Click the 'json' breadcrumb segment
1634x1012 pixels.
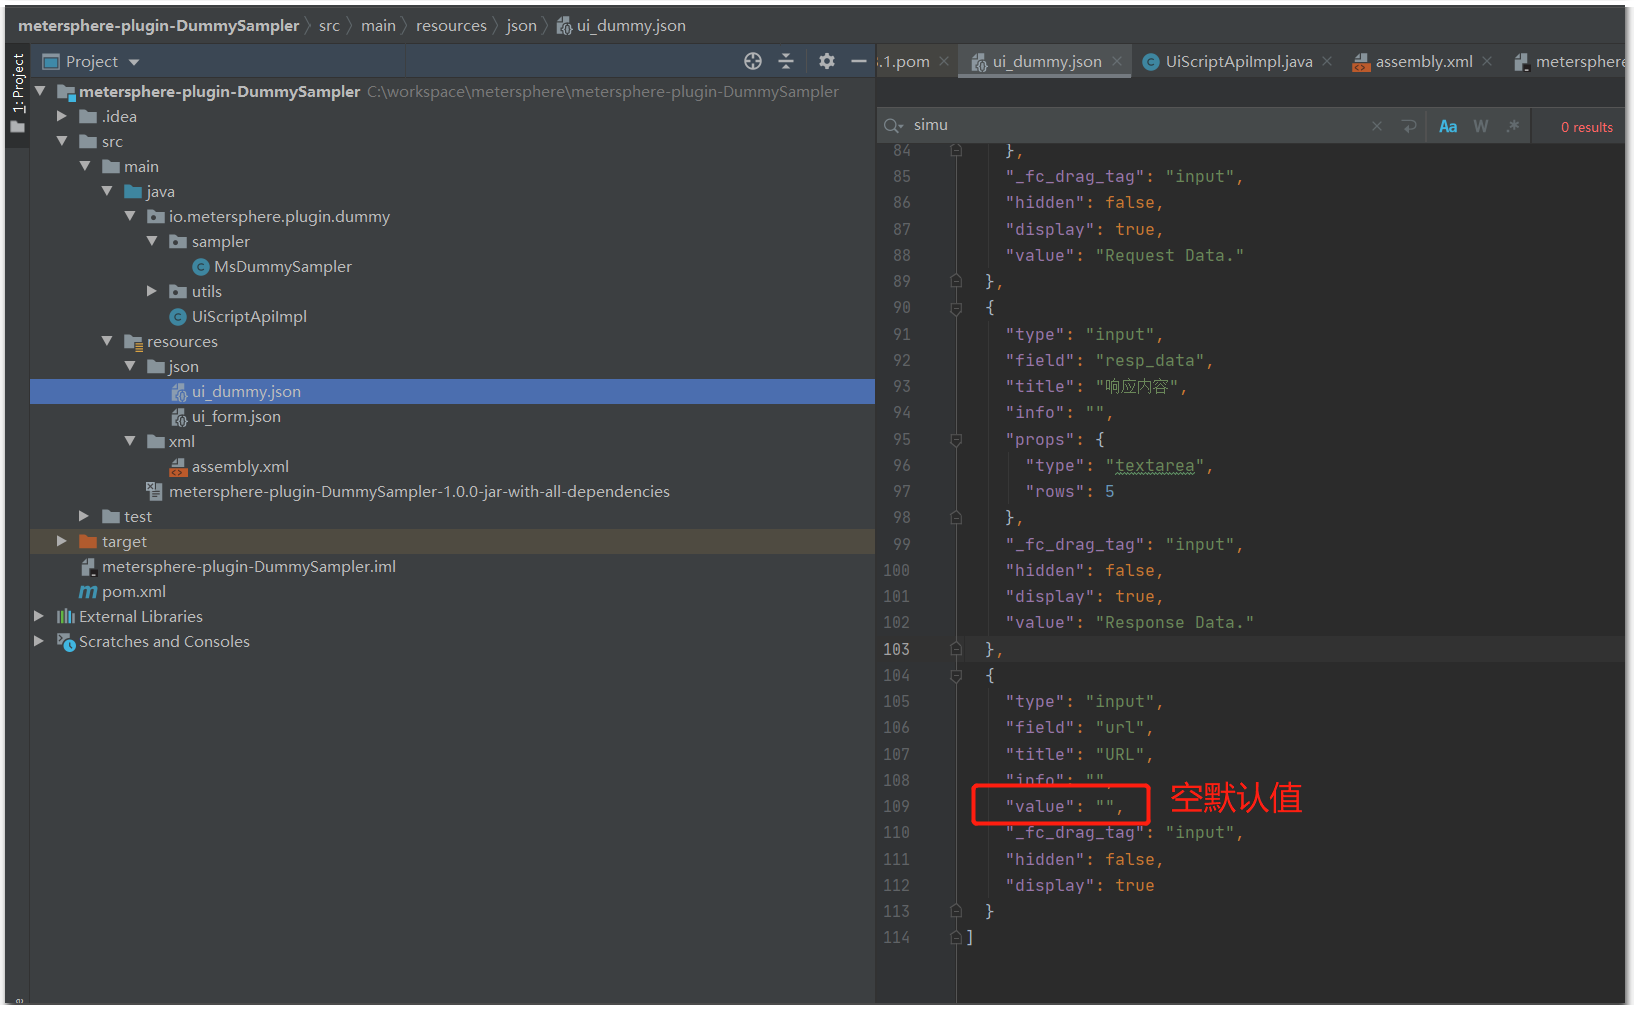521,25
